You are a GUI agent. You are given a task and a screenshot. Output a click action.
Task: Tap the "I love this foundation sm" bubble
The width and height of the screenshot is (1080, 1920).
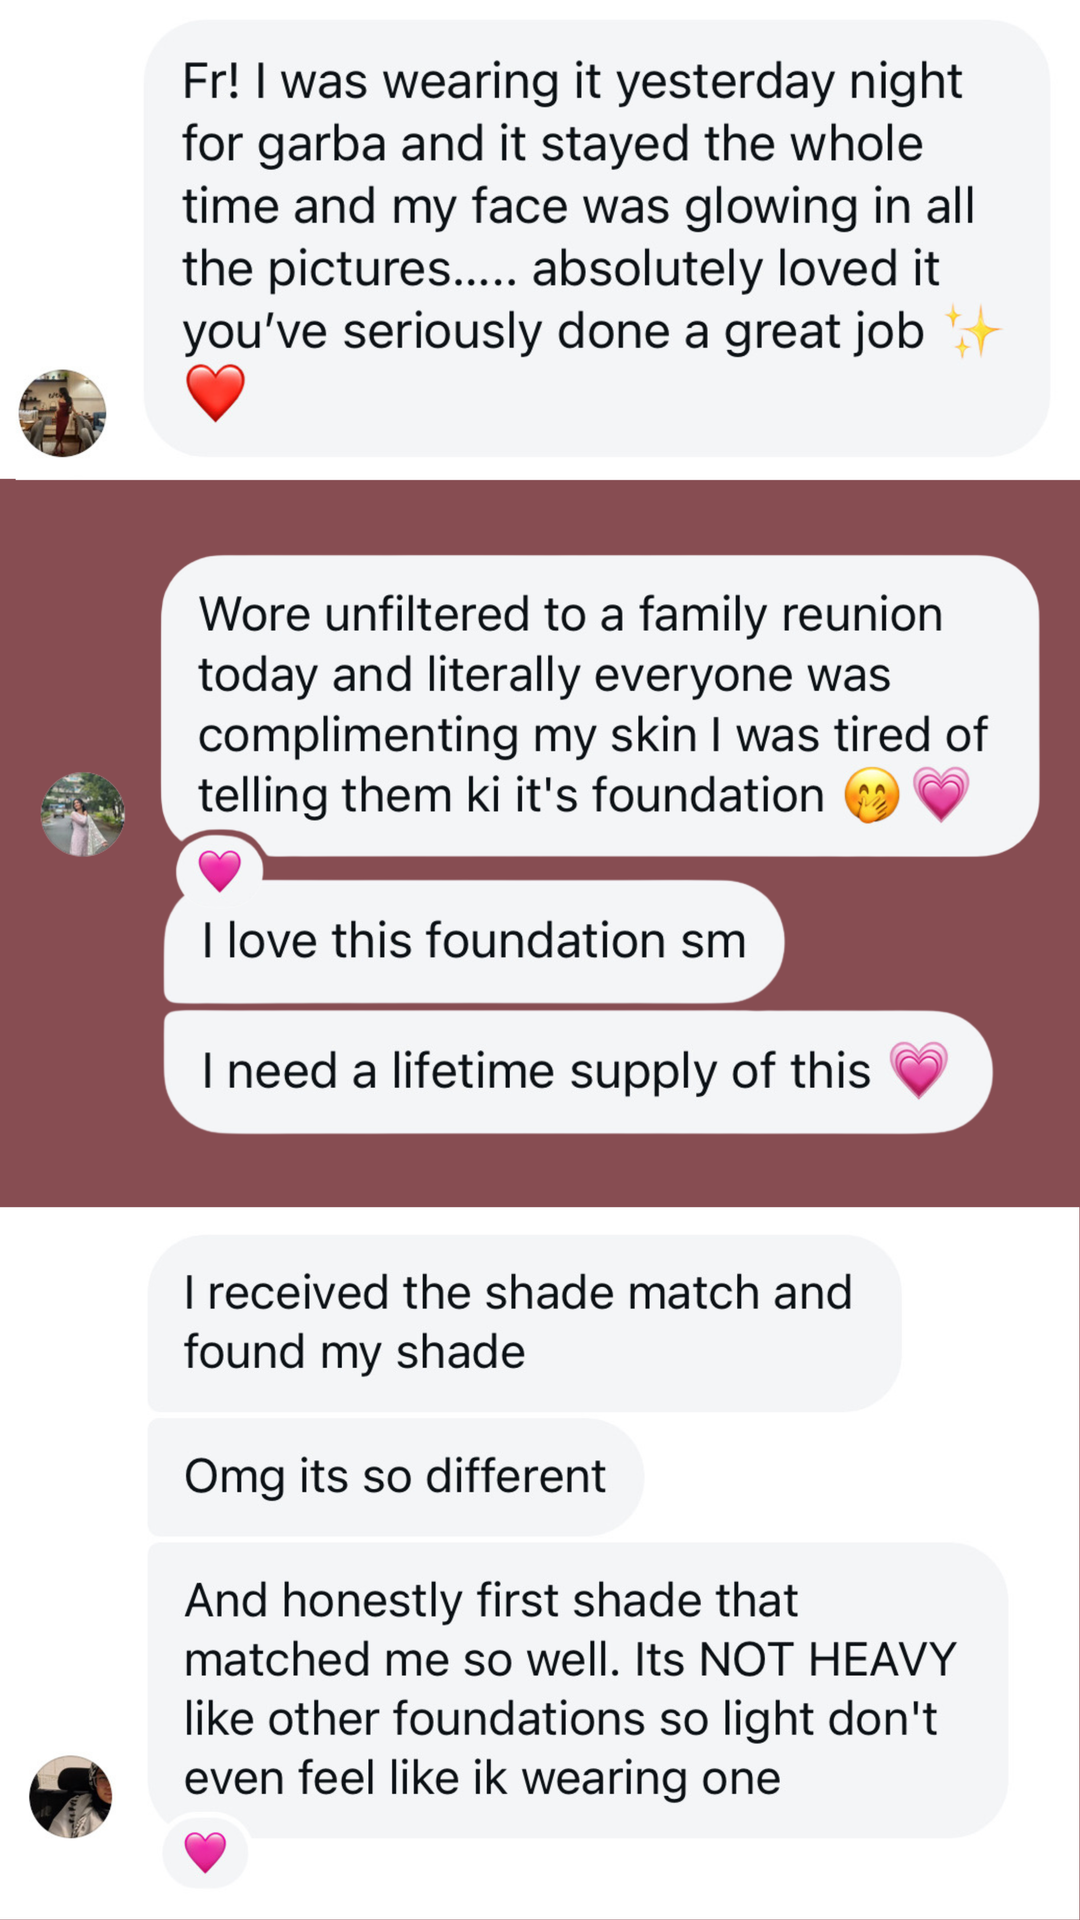[x=473, y=941]
